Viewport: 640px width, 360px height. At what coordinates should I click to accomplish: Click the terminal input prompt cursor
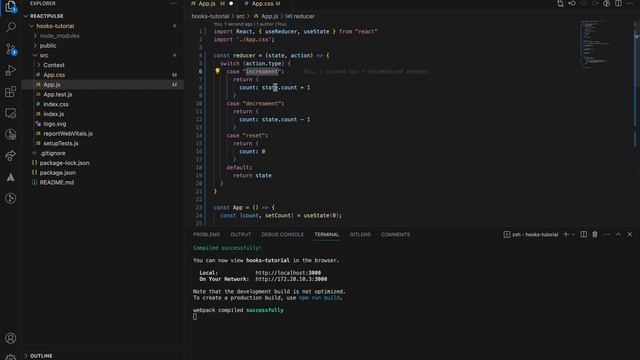195,316
